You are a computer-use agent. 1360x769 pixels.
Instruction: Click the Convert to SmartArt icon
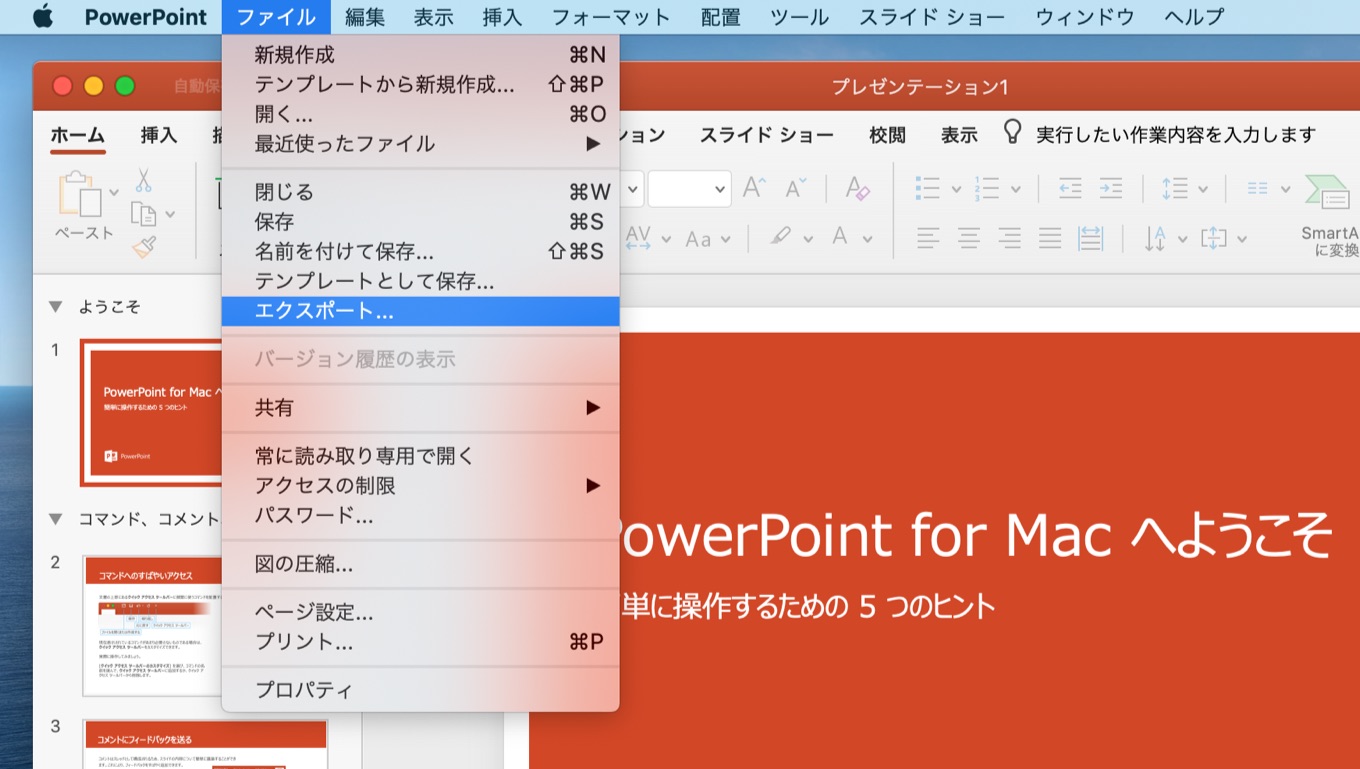[1329, 193]
